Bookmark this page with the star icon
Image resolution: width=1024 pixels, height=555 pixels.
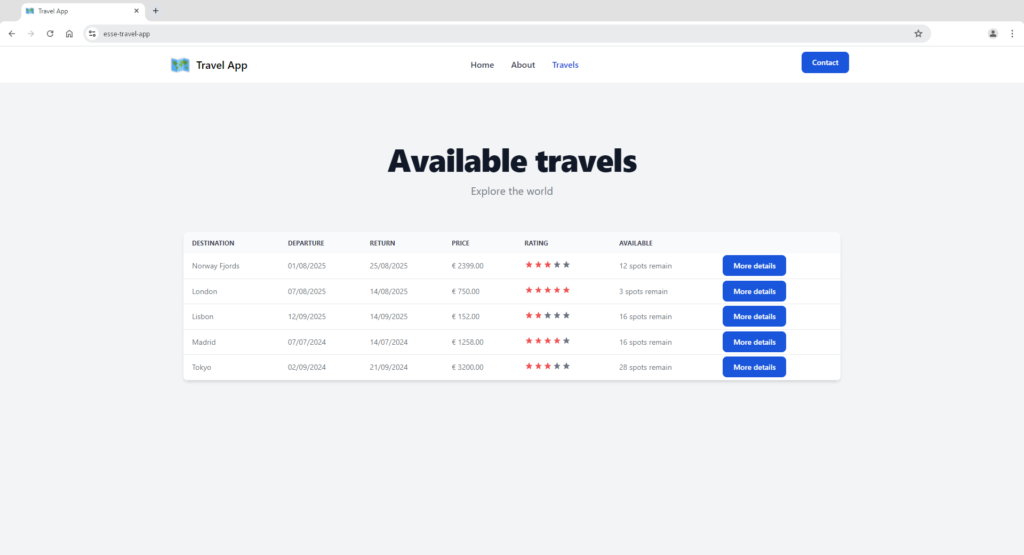tap(918, 33)
